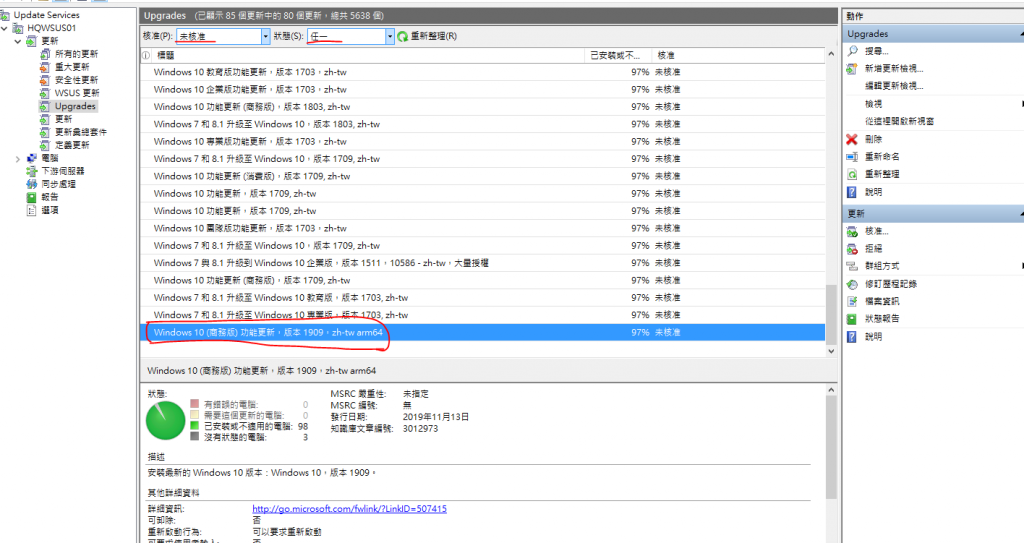Screen dimensions: 1024x543
Task: Click the info icon column header
Action: pyautogui.click(x=146, y=56)
